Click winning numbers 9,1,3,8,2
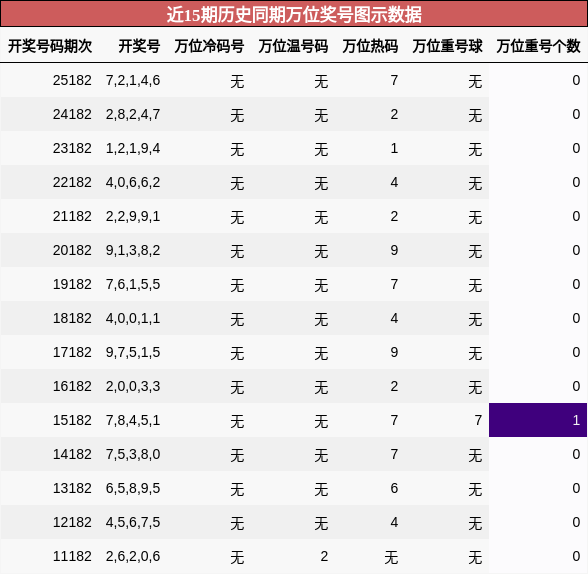 (133, 250)
